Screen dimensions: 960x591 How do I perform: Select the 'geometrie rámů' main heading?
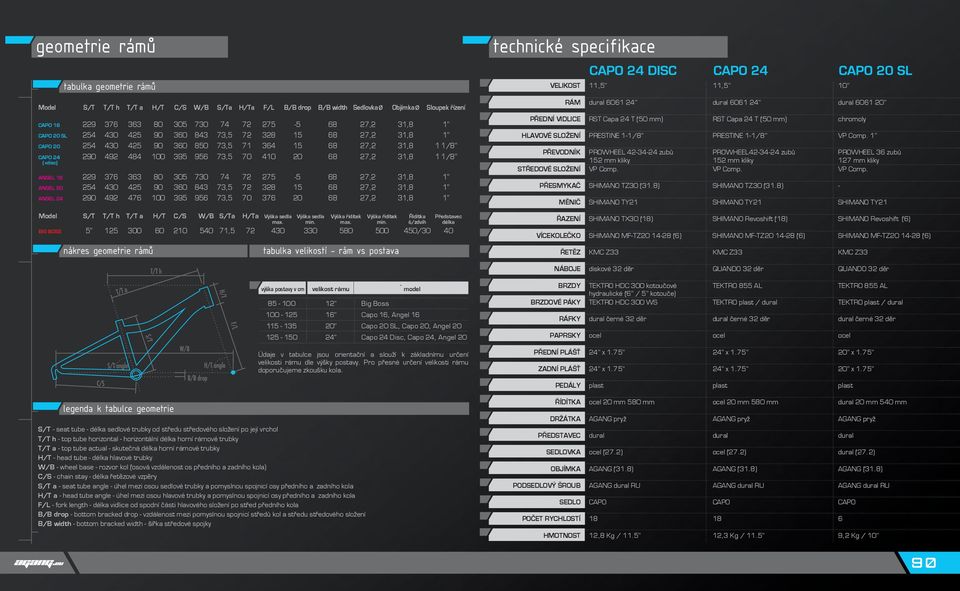[x=95, y=47]
